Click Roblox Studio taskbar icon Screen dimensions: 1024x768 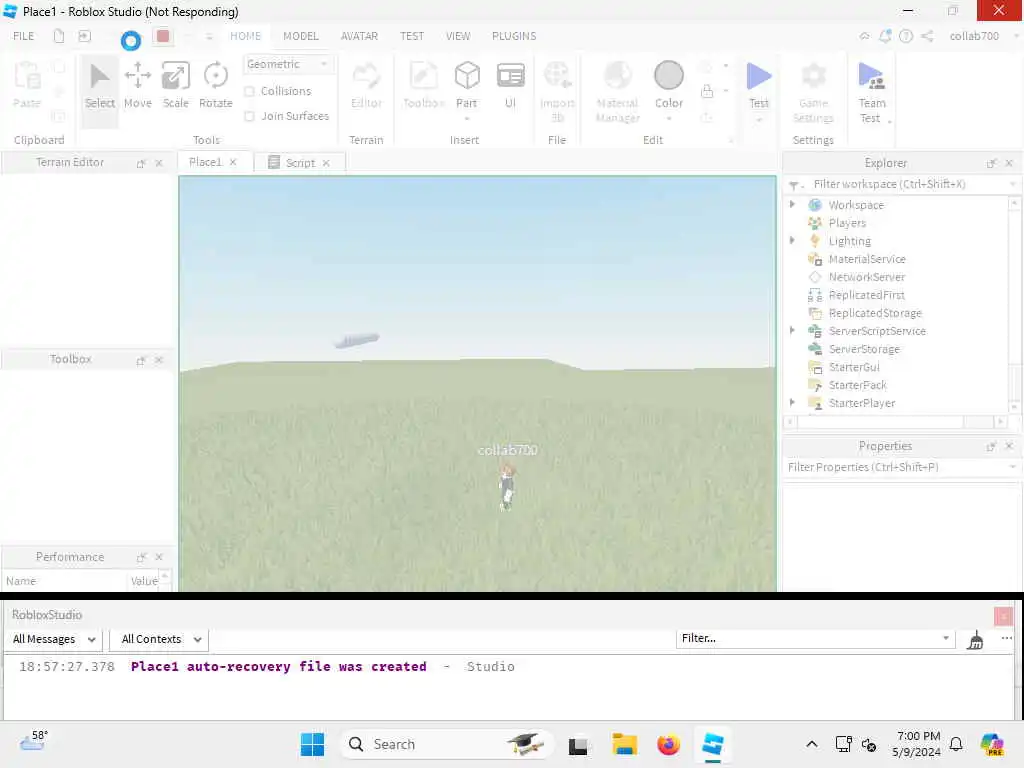712,744
